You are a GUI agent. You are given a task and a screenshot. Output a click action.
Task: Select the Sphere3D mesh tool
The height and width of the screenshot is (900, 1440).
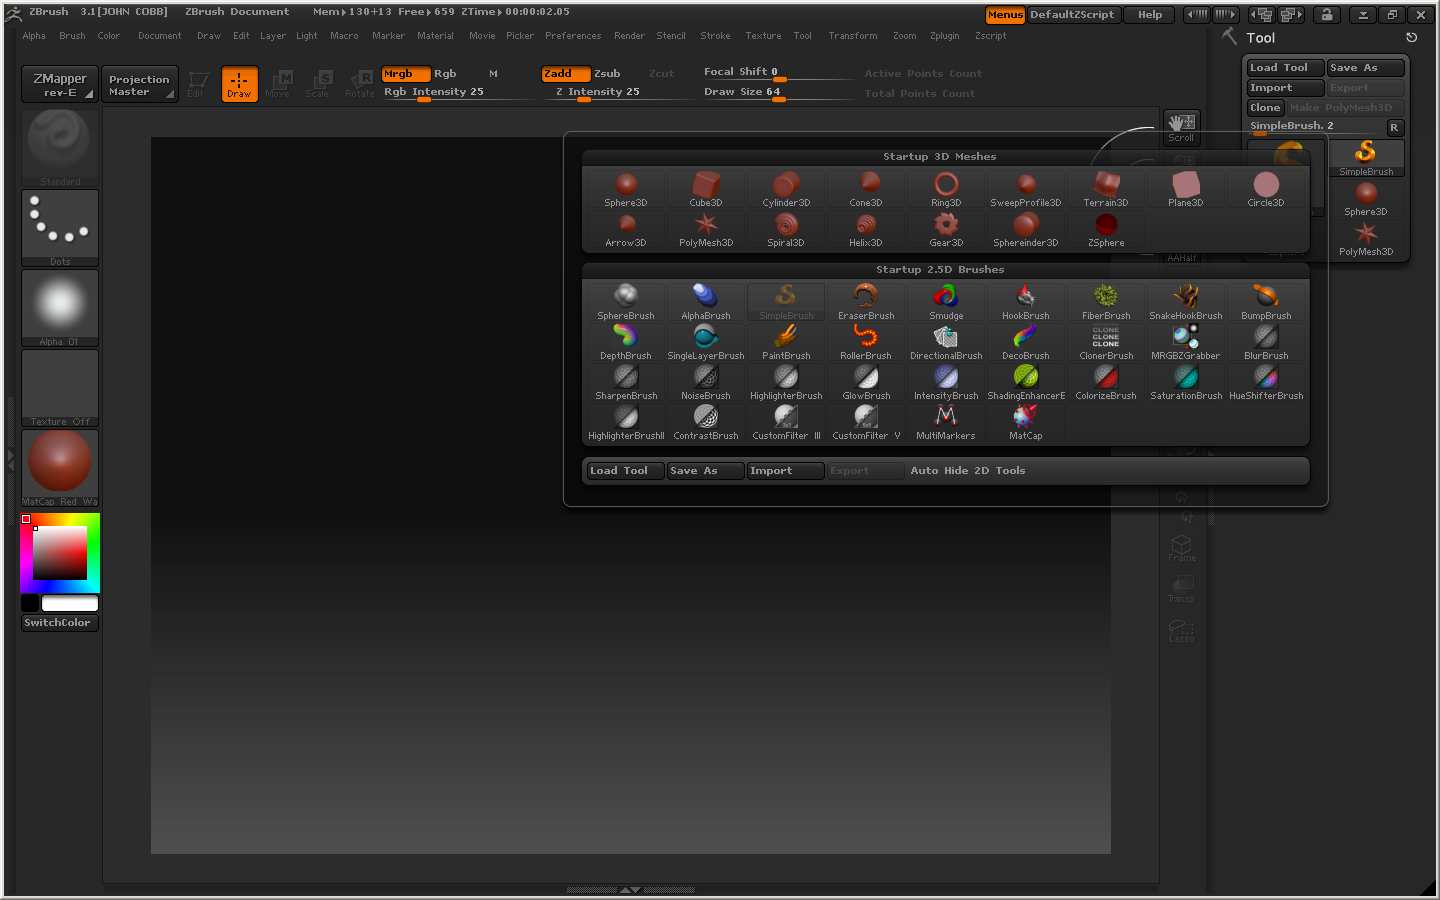click(626, 188)
